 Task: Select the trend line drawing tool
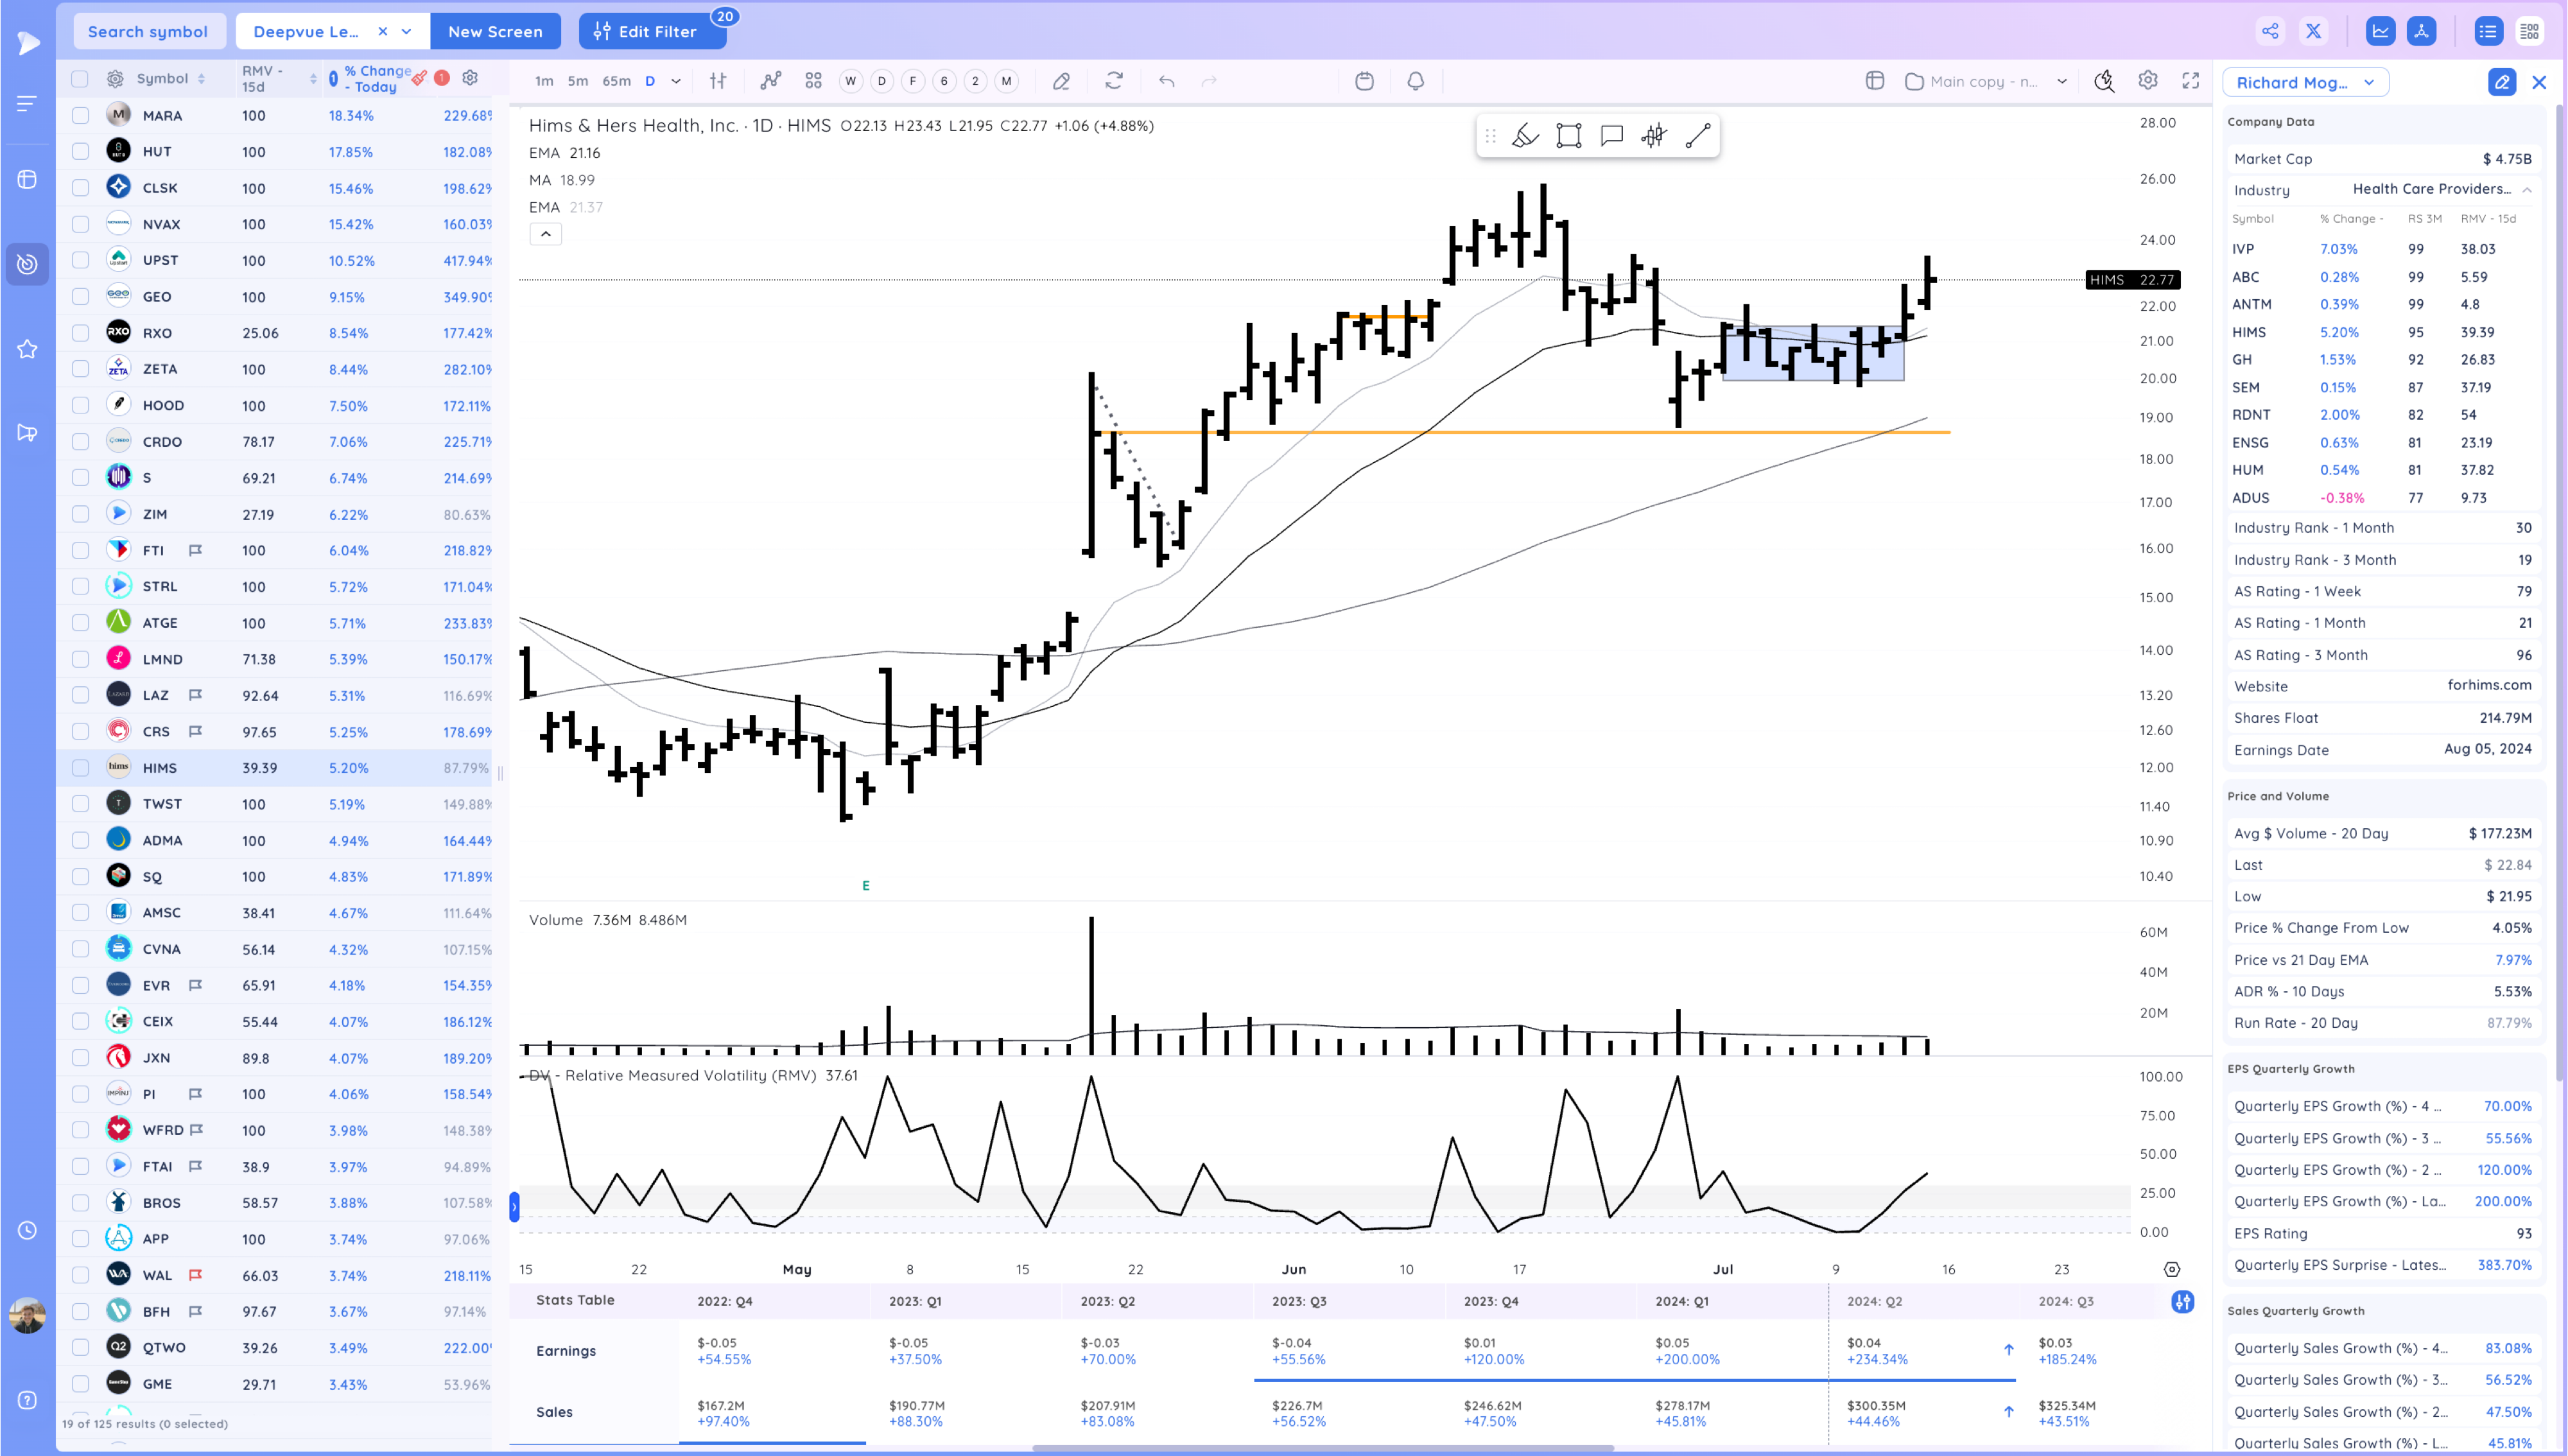pyautogui.click(x=1697, y=136)
